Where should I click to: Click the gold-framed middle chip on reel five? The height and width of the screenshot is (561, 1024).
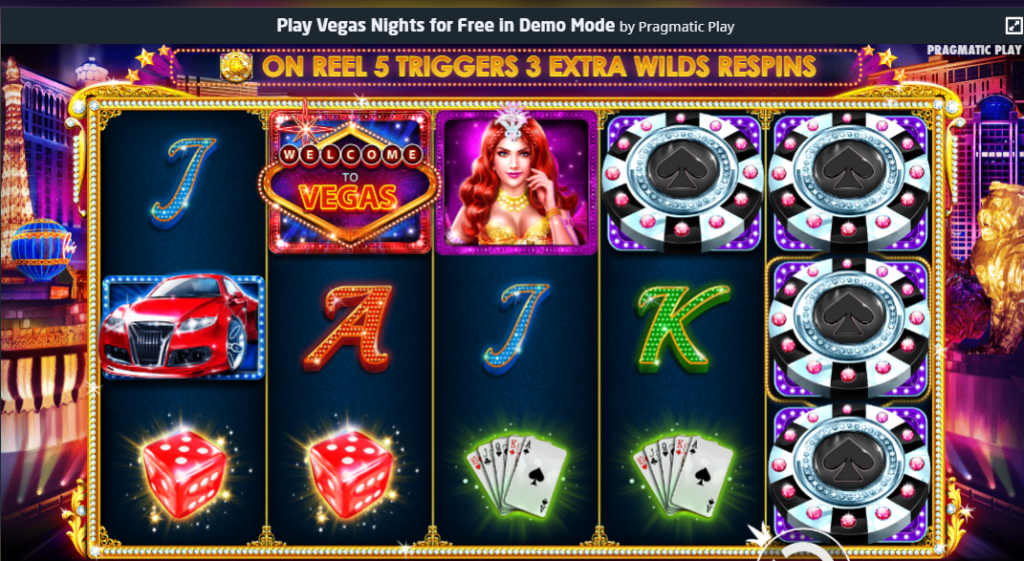849,328
